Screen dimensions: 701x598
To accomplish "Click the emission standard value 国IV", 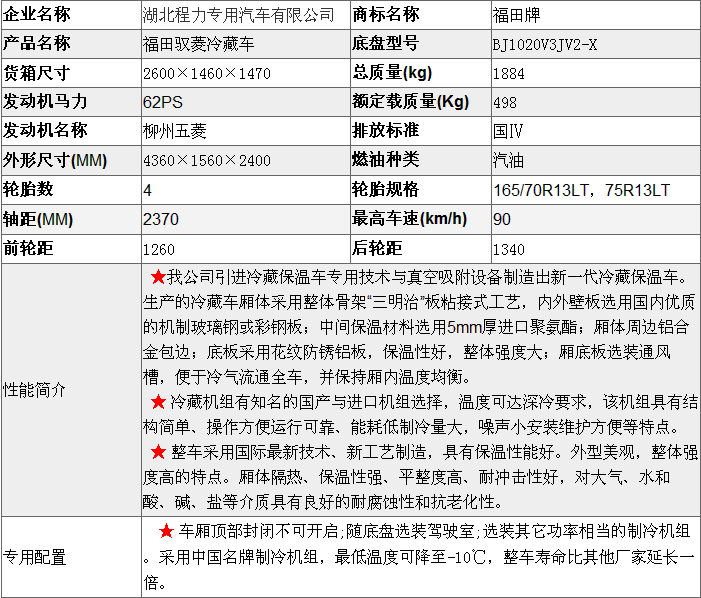I will [x=508, y=131].
